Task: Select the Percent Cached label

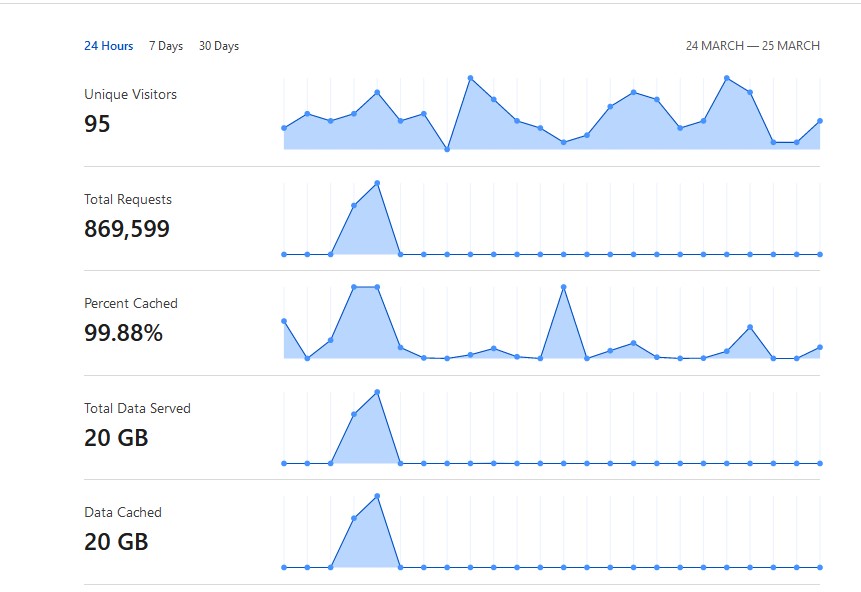Action: pos(131,303)
